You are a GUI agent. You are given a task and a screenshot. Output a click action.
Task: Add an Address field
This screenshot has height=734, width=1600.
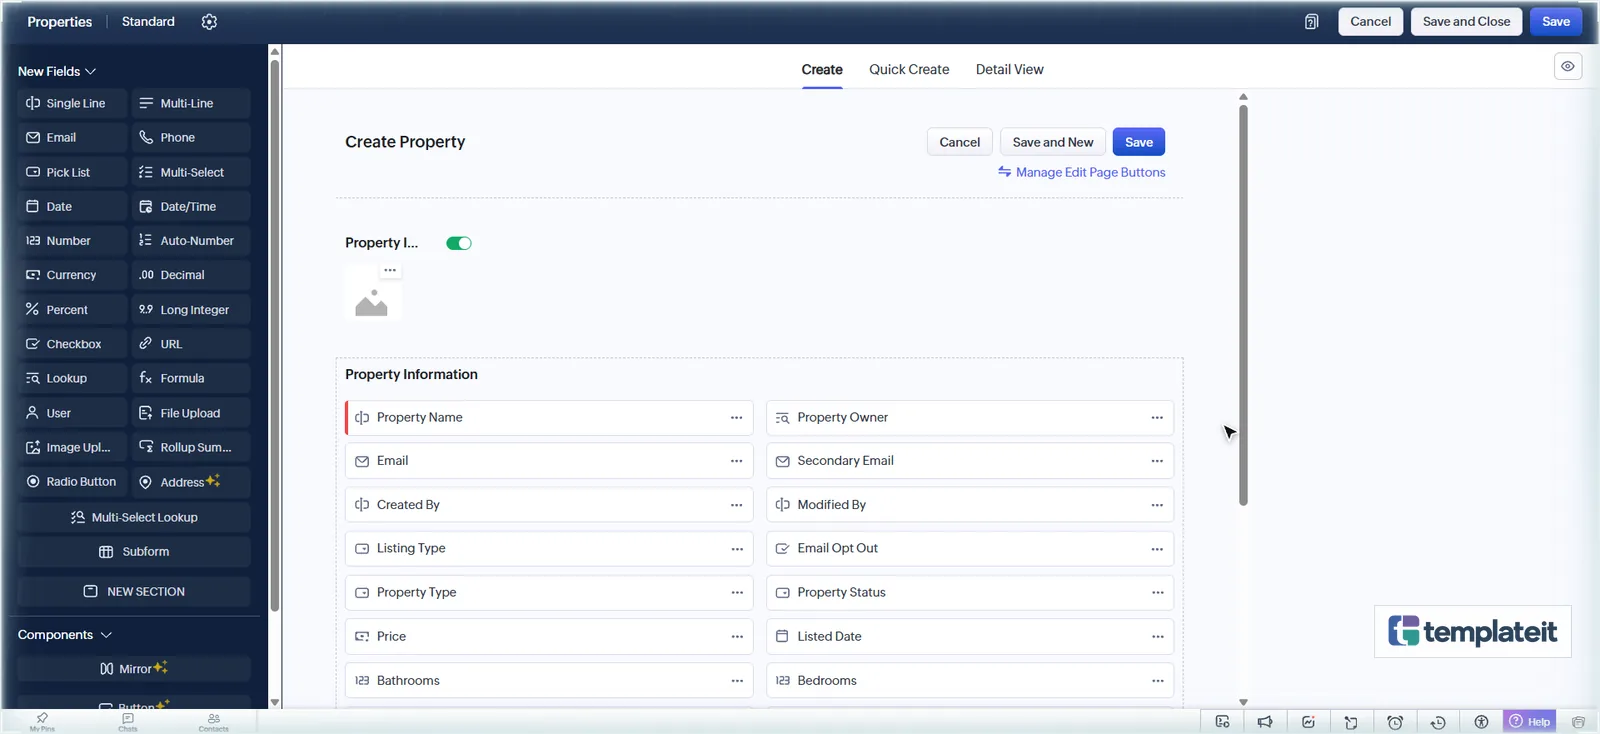click(191, 482)
